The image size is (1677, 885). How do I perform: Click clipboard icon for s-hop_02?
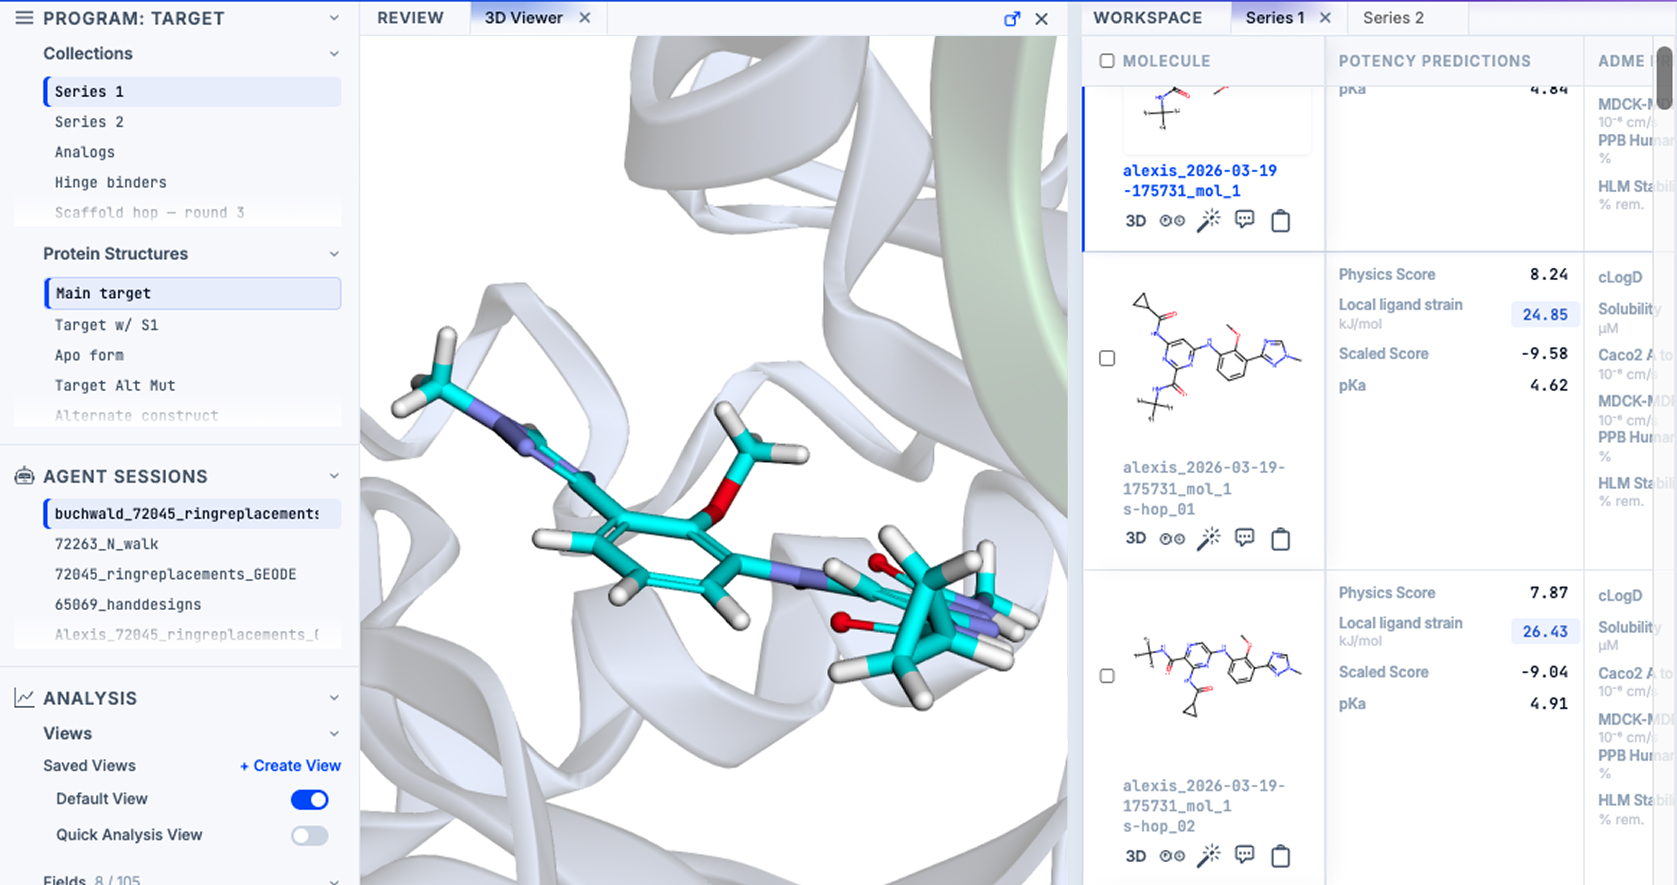(1280, 856)
